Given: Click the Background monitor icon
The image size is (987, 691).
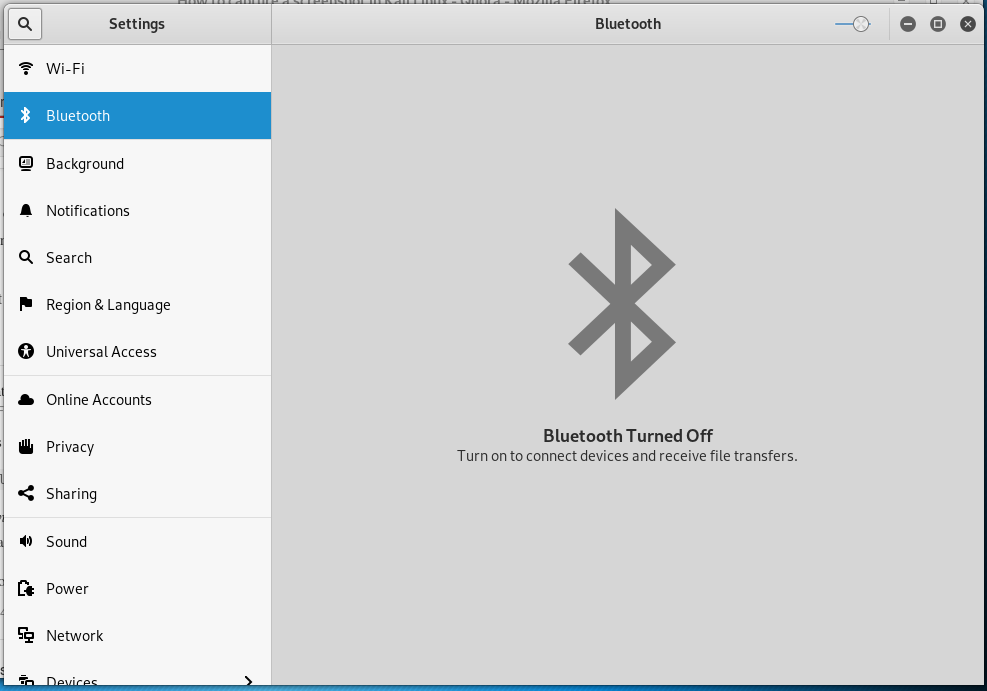Looking at the screenshot, I should click(x=26, y=163).
